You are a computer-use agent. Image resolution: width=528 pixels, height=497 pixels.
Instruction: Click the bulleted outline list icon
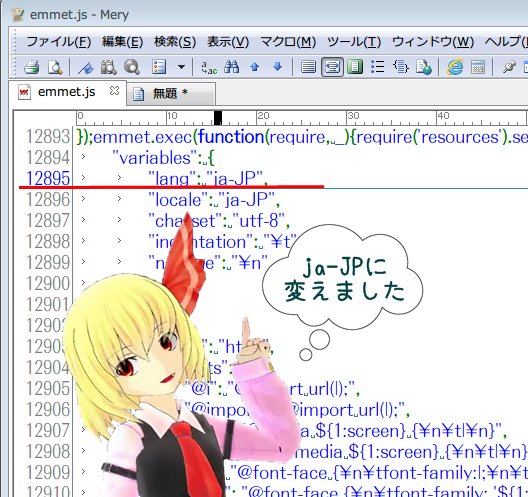tap(377, 67)
